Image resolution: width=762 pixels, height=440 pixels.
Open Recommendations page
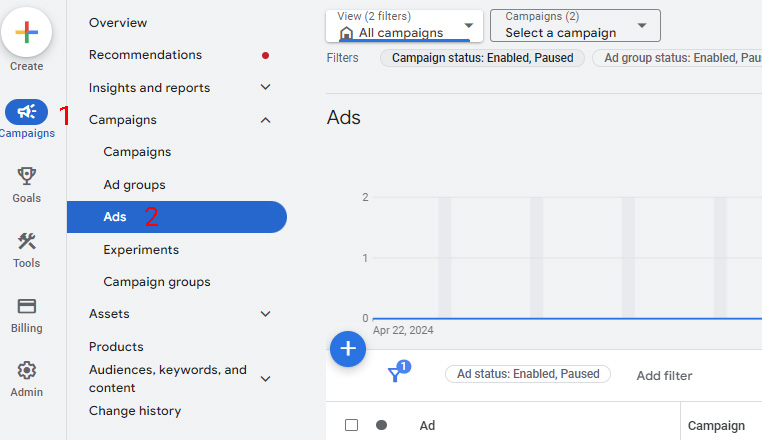(145, 54)
